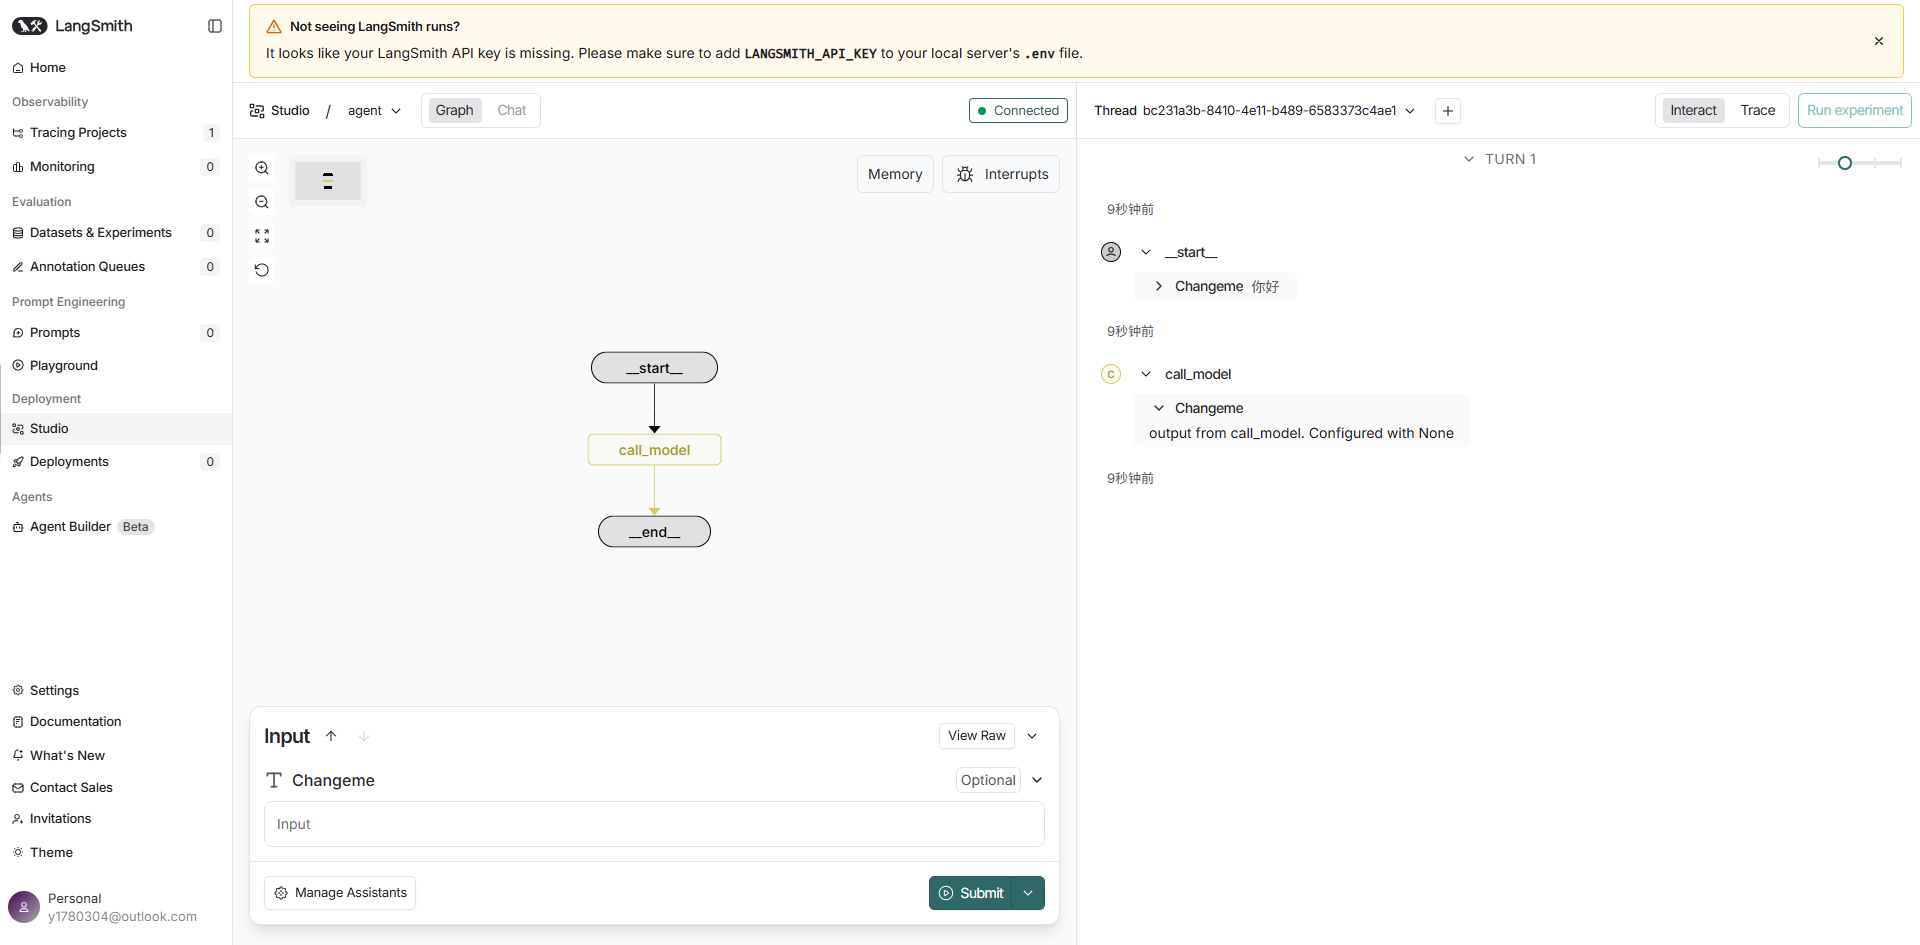Click the reset graph layout icon
1920x945 pixels.
tap(262, 270)
